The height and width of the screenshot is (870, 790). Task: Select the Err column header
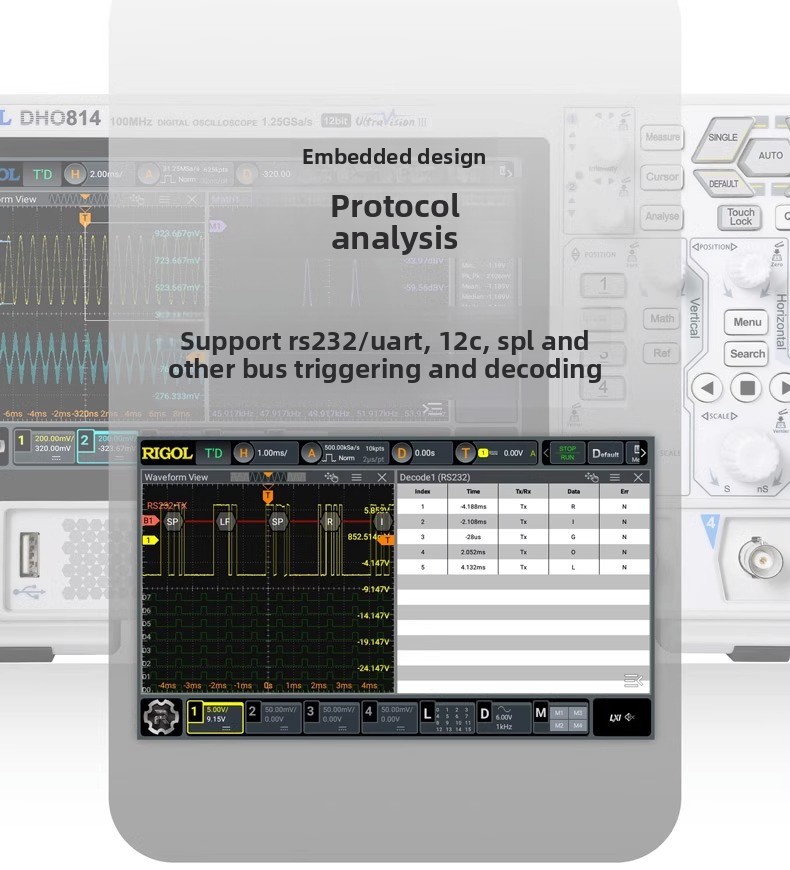(624, 492)
